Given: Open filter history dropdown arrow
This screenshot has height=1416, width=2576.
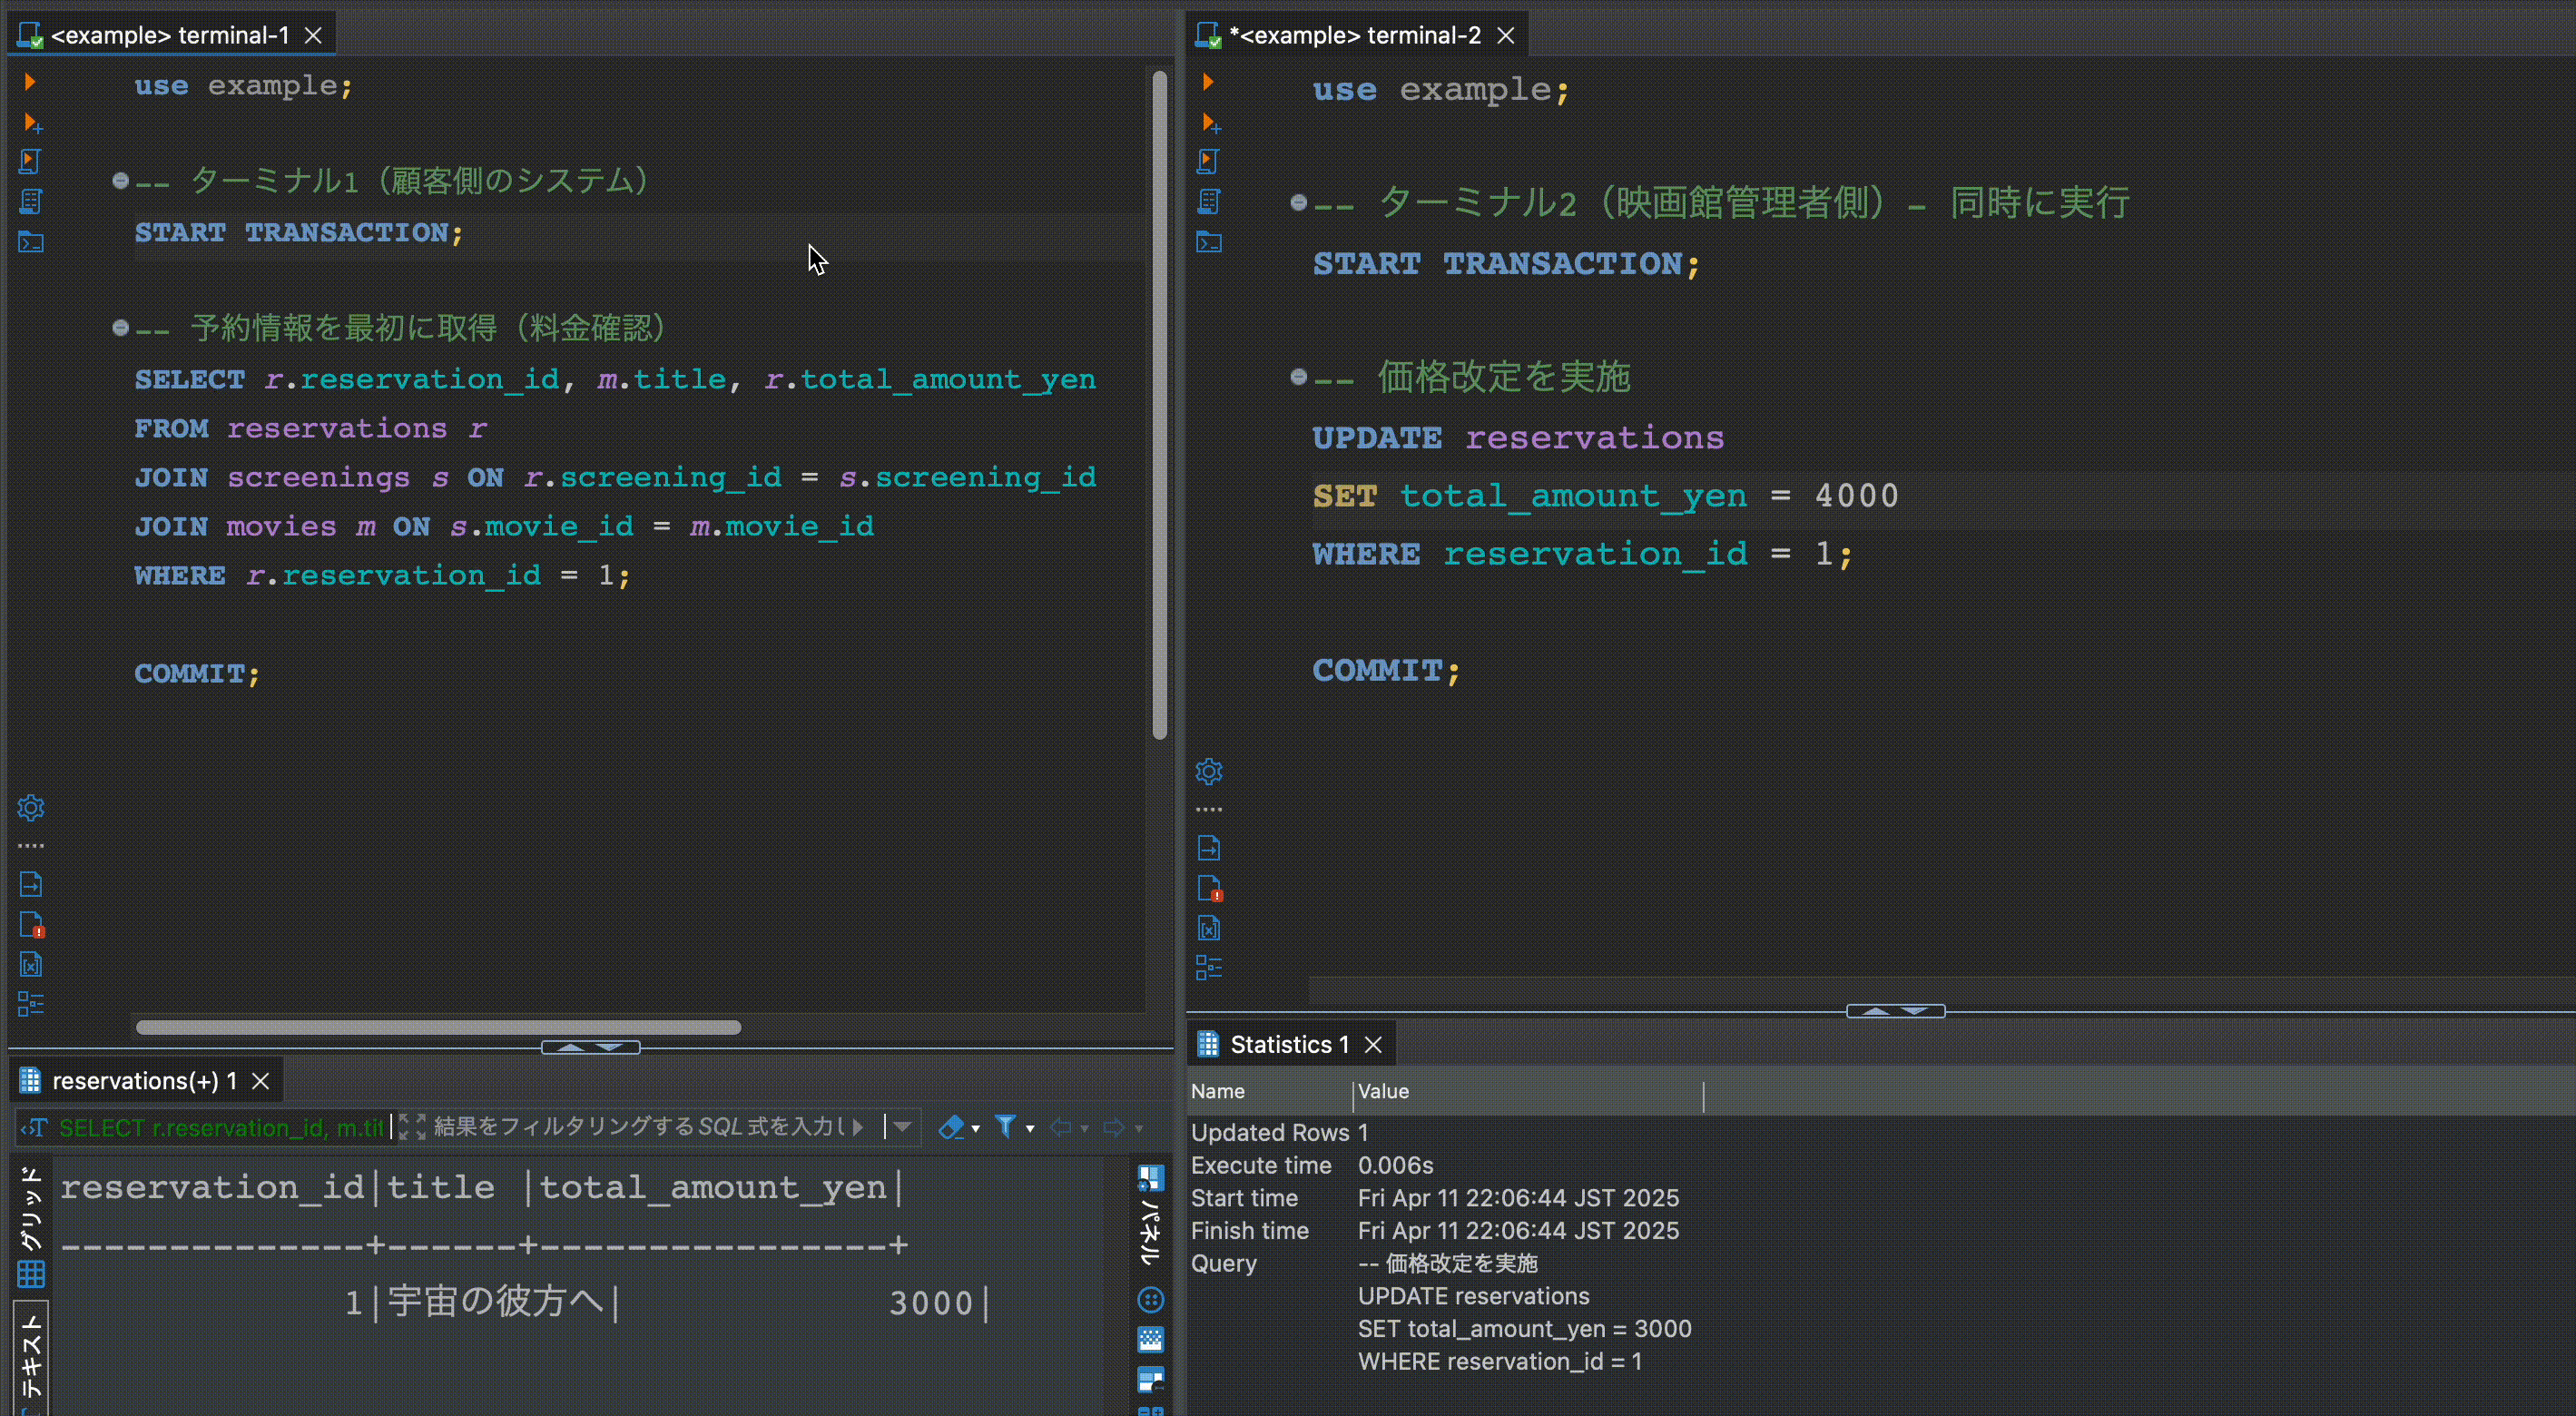Looking at the screenshot, I should tap(902, 1127).
